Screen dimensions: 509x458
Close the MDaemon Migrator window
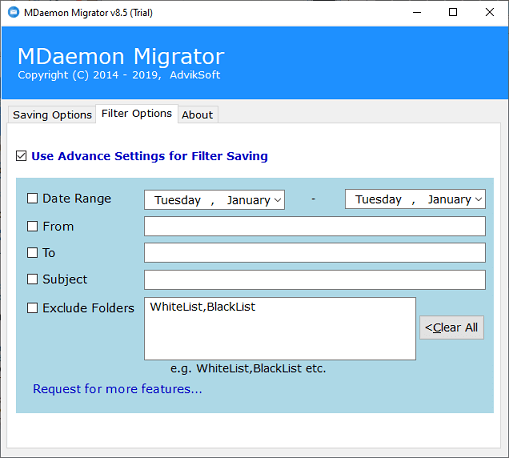(490, 13)
